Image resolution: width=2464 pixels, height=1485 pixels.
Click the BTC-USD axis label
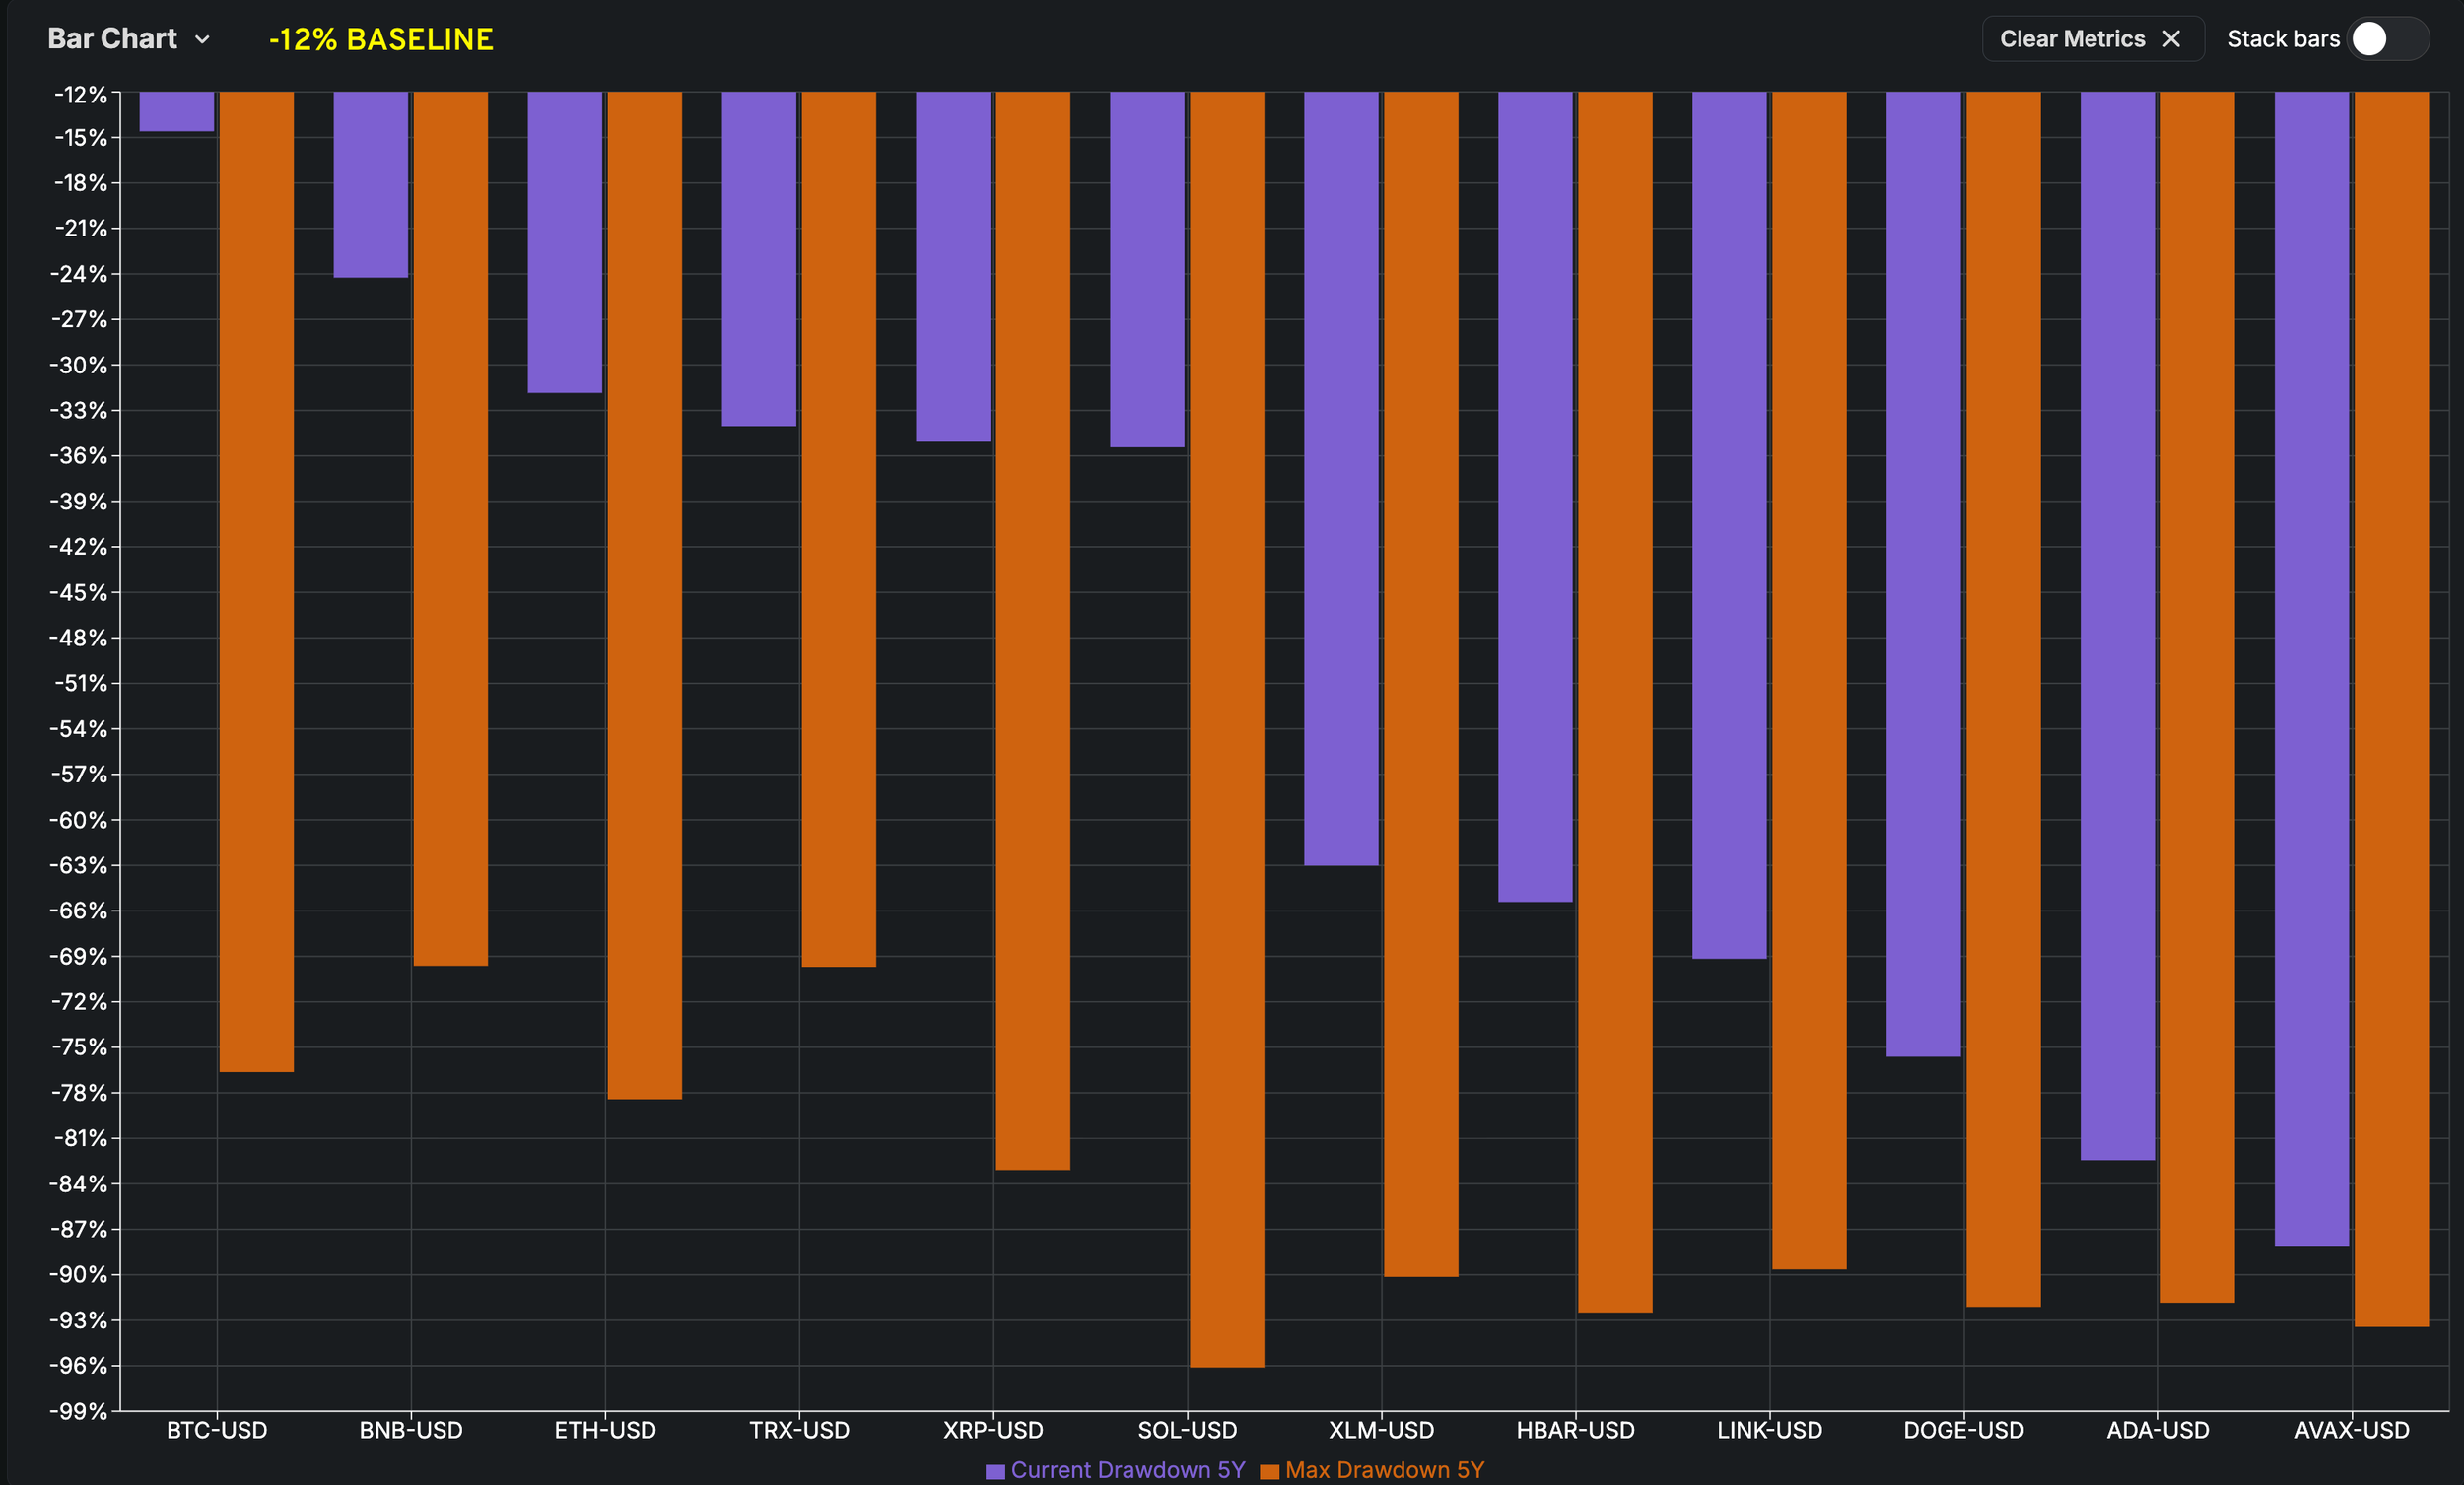tap(217, 1430)
